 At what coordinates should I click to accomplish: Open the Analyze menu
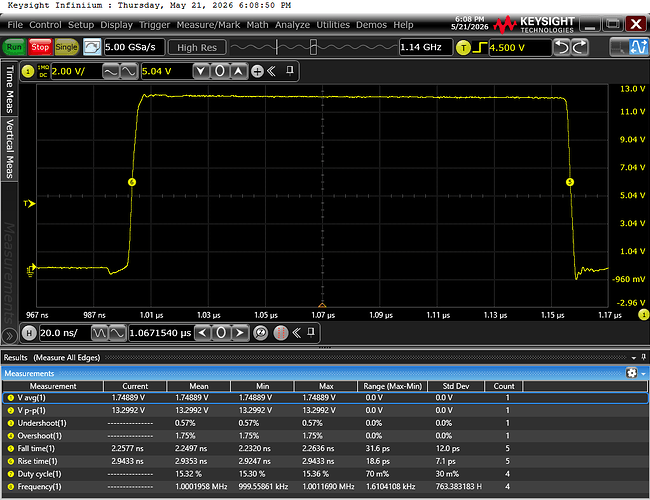click(292, 25)
